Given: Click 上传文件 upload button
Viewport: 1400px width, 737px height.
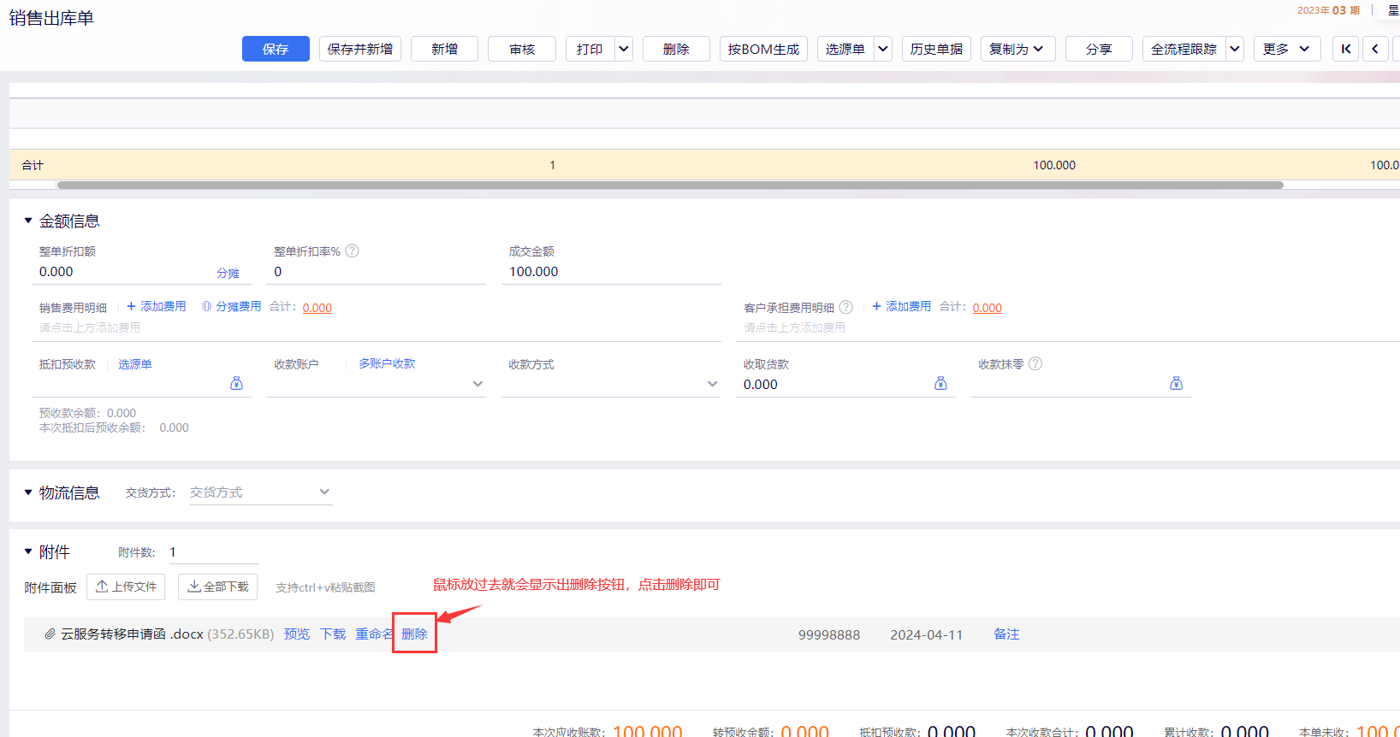Looking at the screenshot, I should (126, 587).
